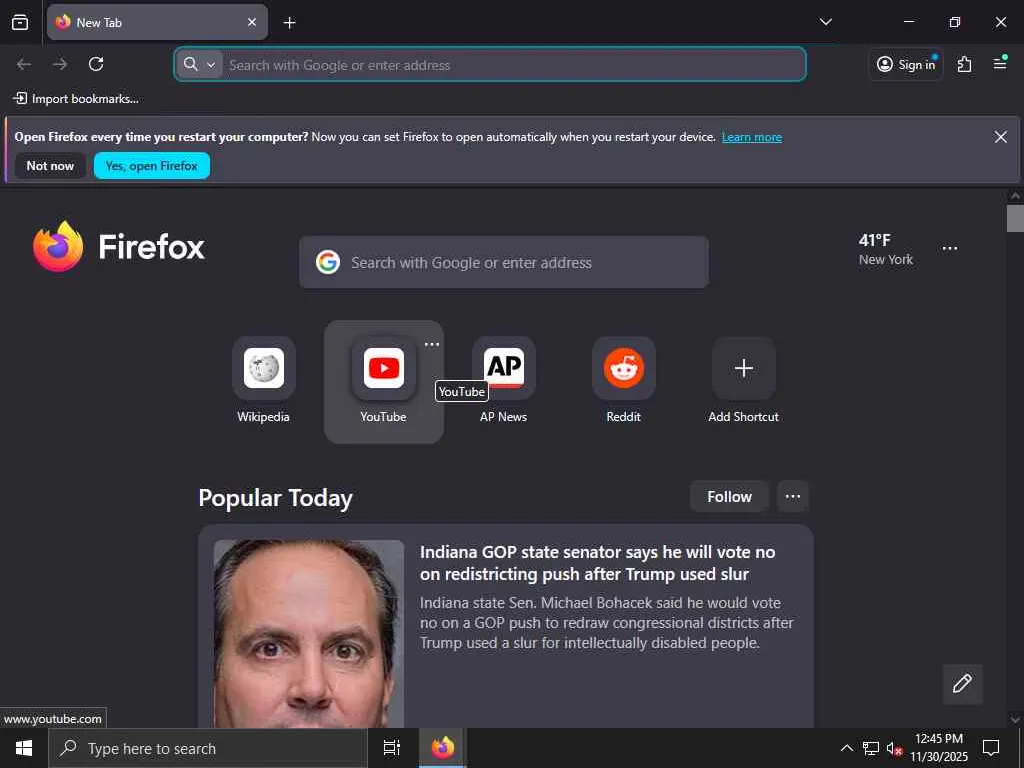Image resolution: width=1024 pixels, height=768 pixels.
Task: Open the Firefox application hamburger menu
Action: pos(1000,64)
